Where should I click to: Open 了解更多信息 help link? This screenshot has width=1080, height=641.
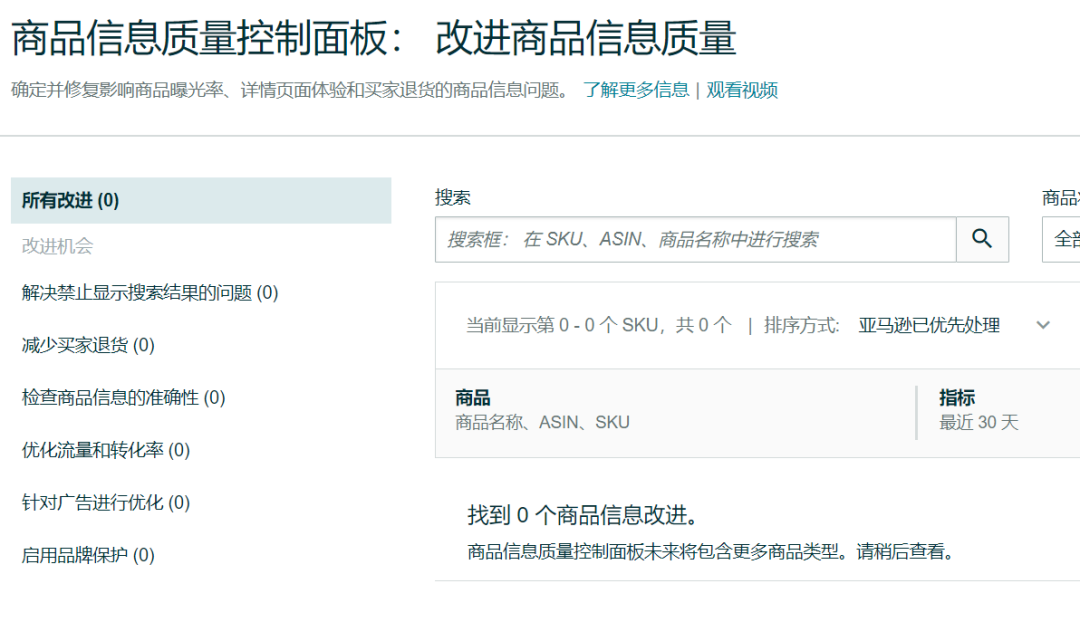(632, 90)
